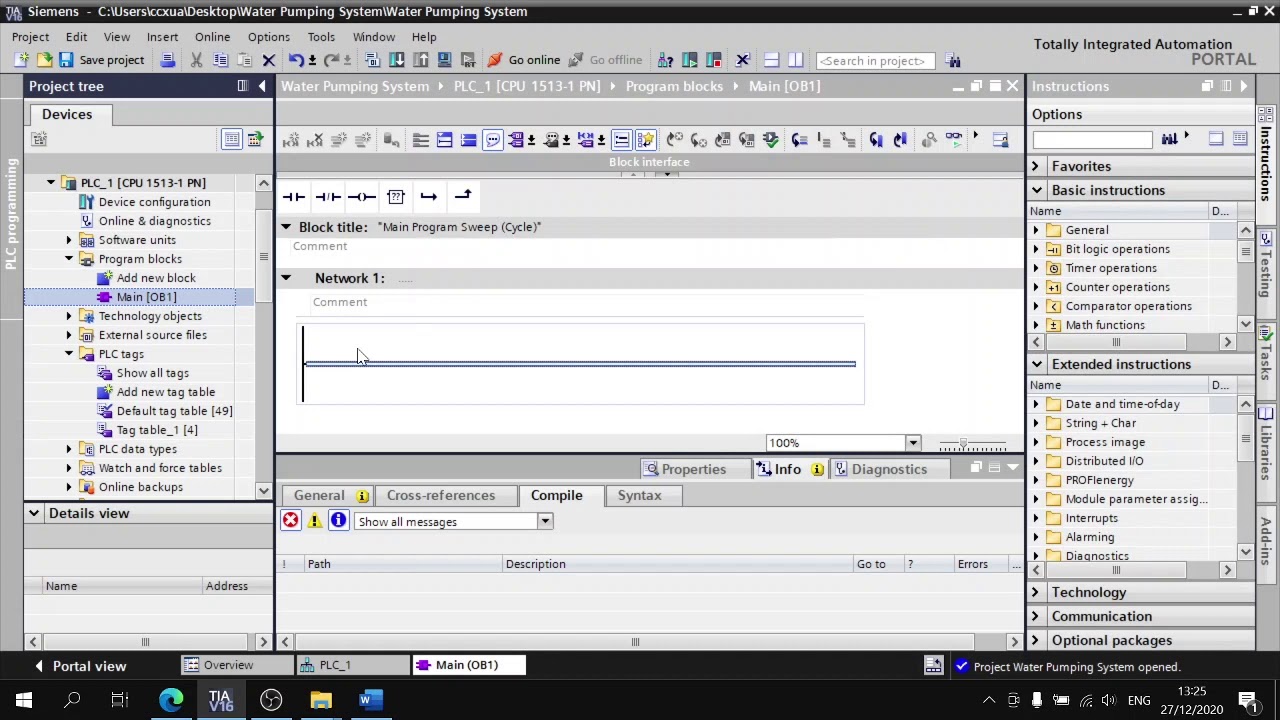Click the Start CPU icon
Screen dimensions: 1280x720
[689, 60]
